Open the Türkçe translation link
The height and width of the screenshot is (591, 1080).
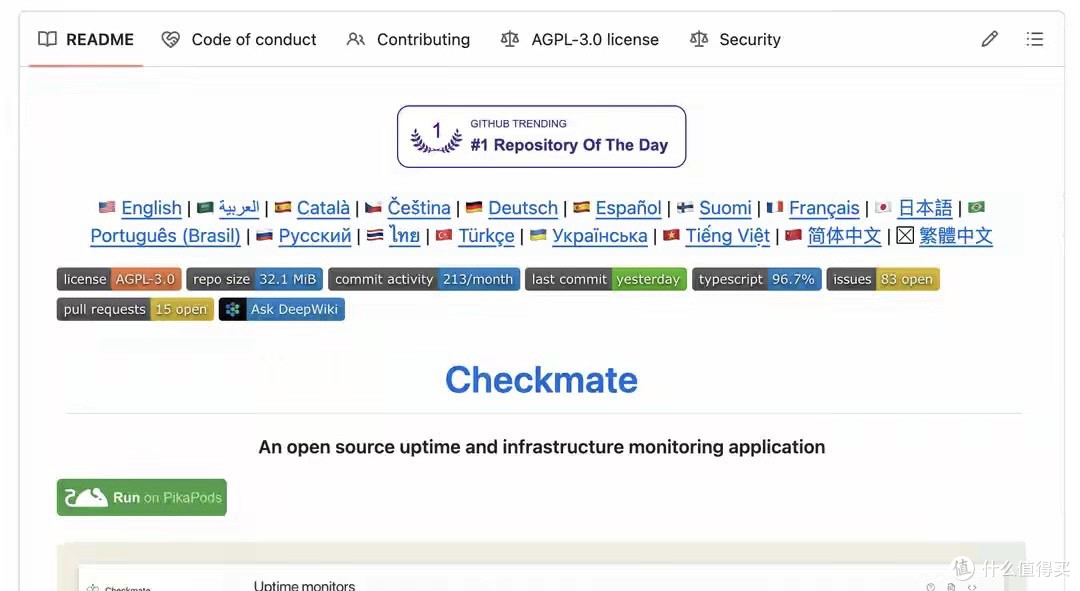point(486,236)
